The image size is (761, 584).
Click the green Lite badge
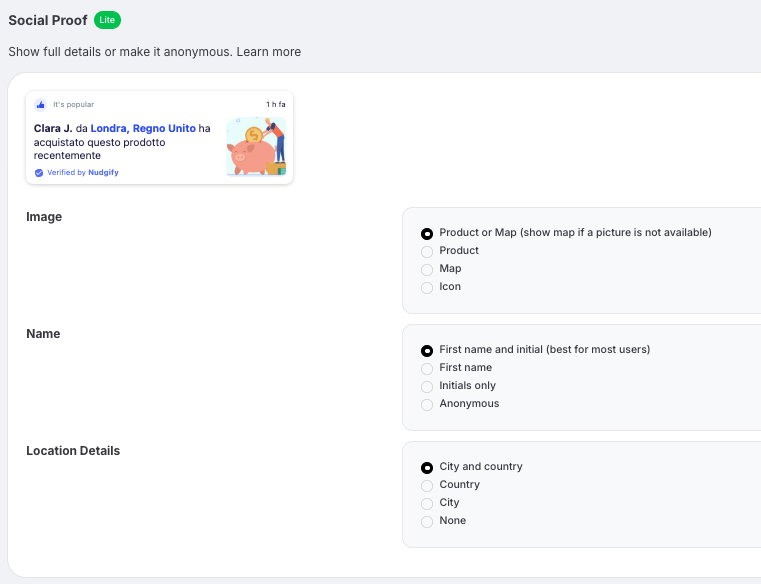(107, 20)
